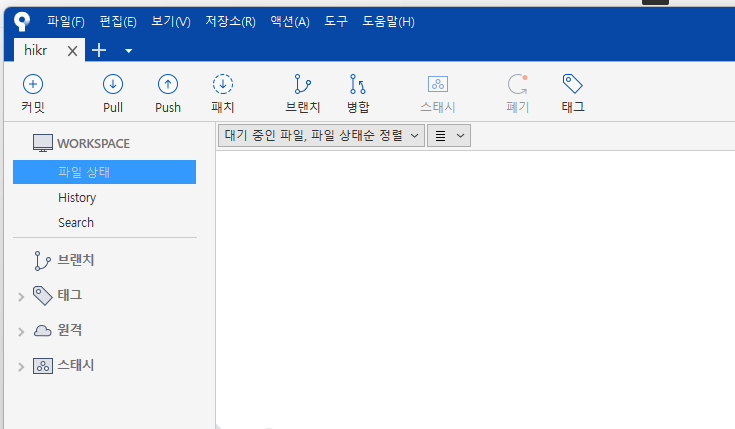The height and width of the screenshot is (429, 735).
Task: Click the 스태시 label in the sidebar
Action: tap(76, 366)
